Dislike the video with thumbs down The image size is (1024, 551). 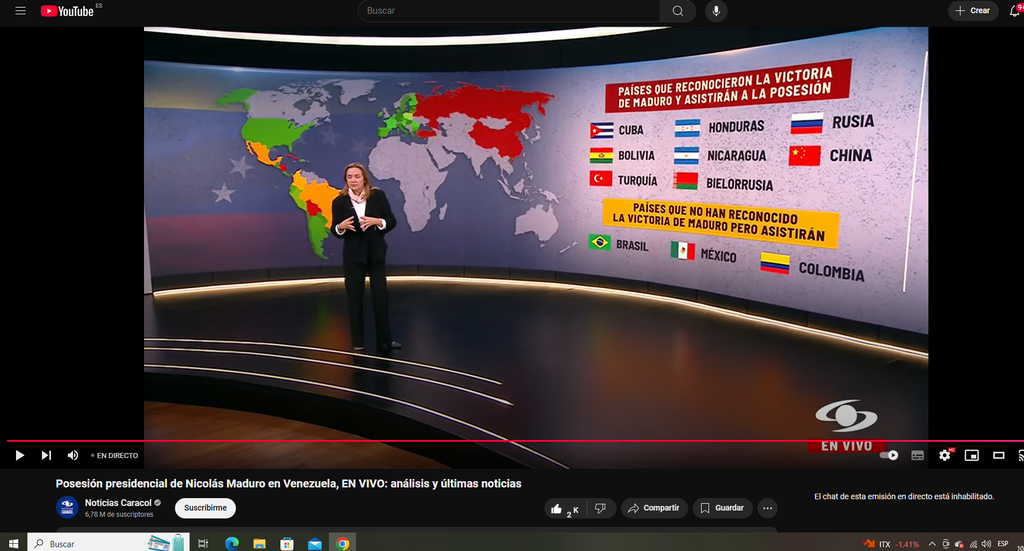click(x=601, y=508)
